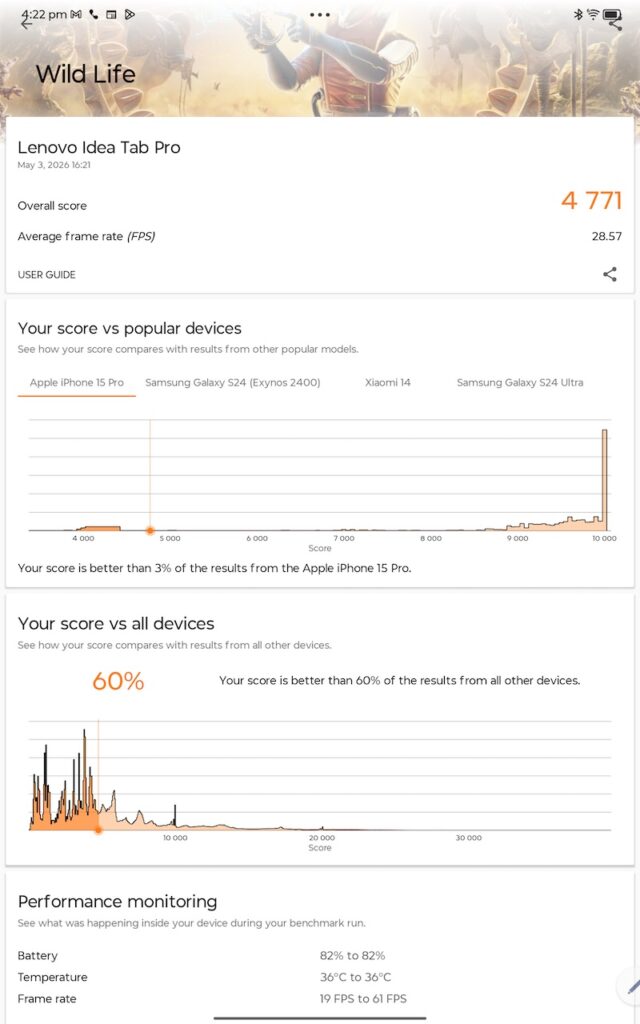Screen dimensions: 640x1024
Task: Tap the Play Store notification icon
Action: pos(130,14)
